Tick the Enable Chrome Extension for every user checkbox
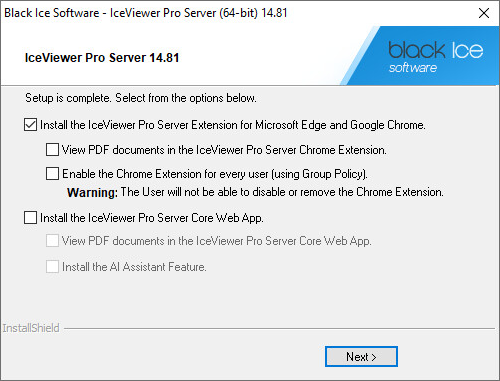This screenshot has width=500, height=381. point(52,174)
